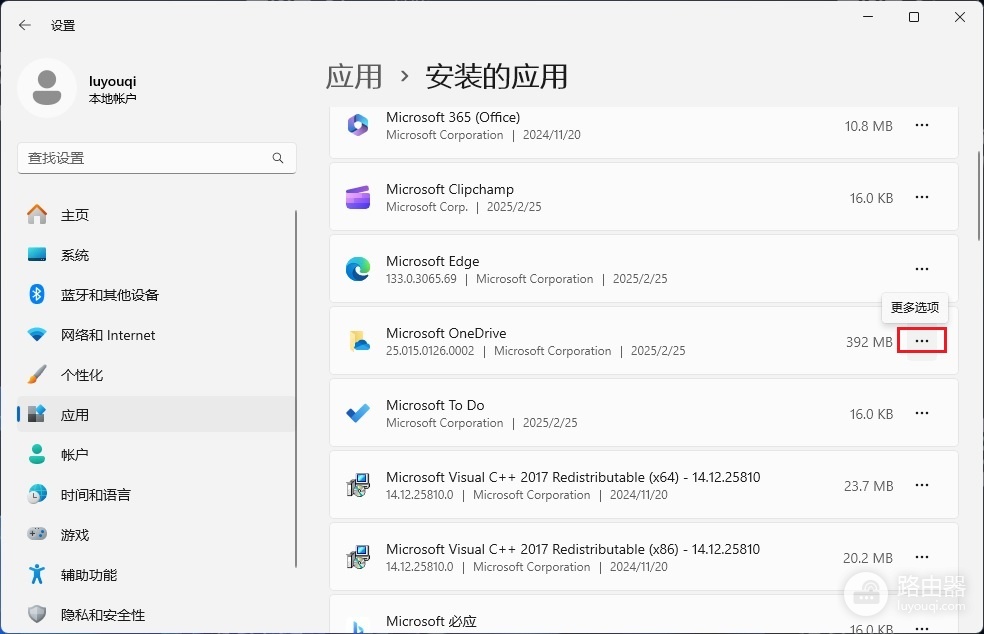984x634 pixels.
Task: Open 时间和语言 settings
Action: tap(157, 495)
